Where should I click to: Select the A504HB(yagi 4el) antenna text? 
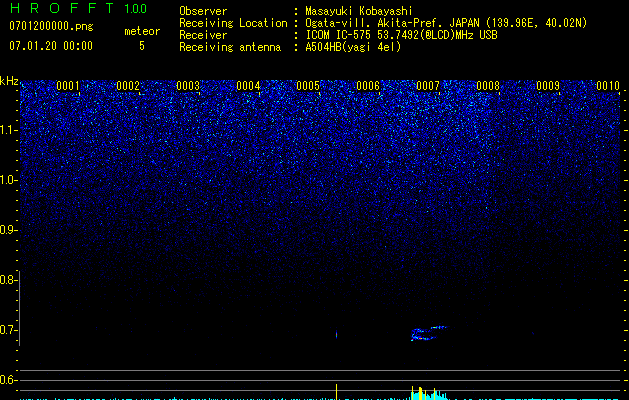353,47
